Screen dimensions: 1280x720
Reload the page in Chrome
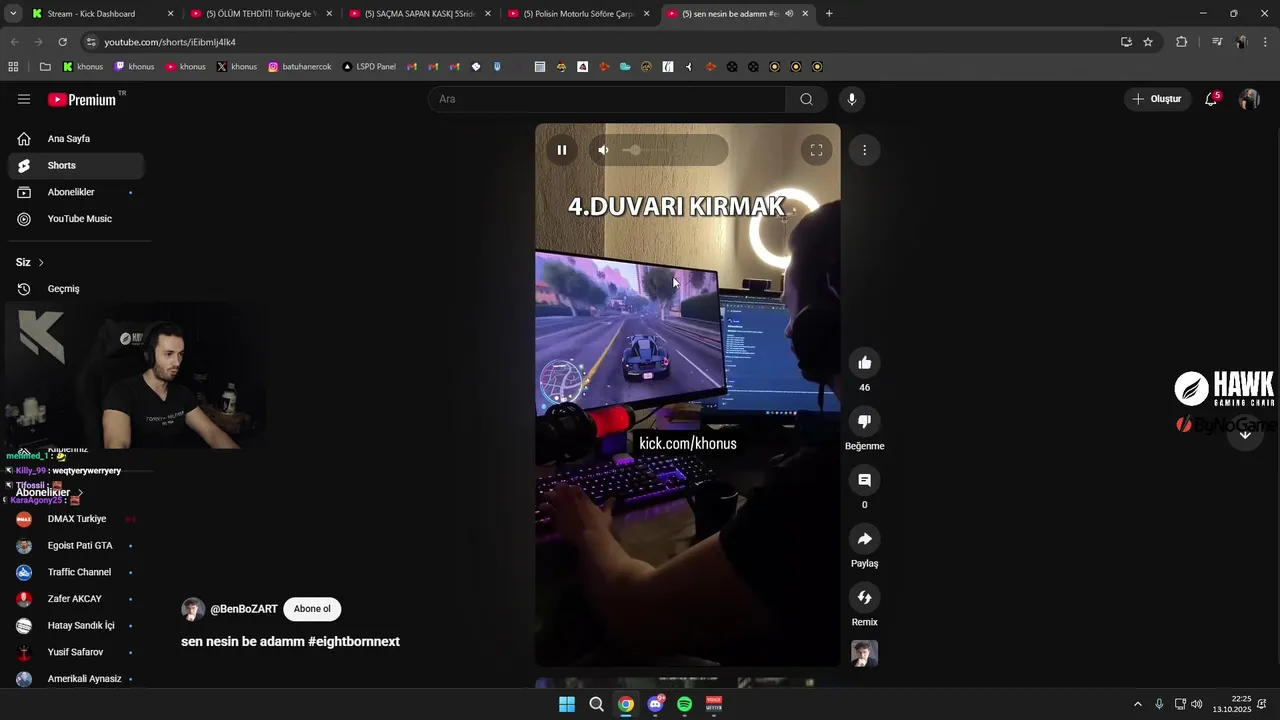click(x=63, y=42)
